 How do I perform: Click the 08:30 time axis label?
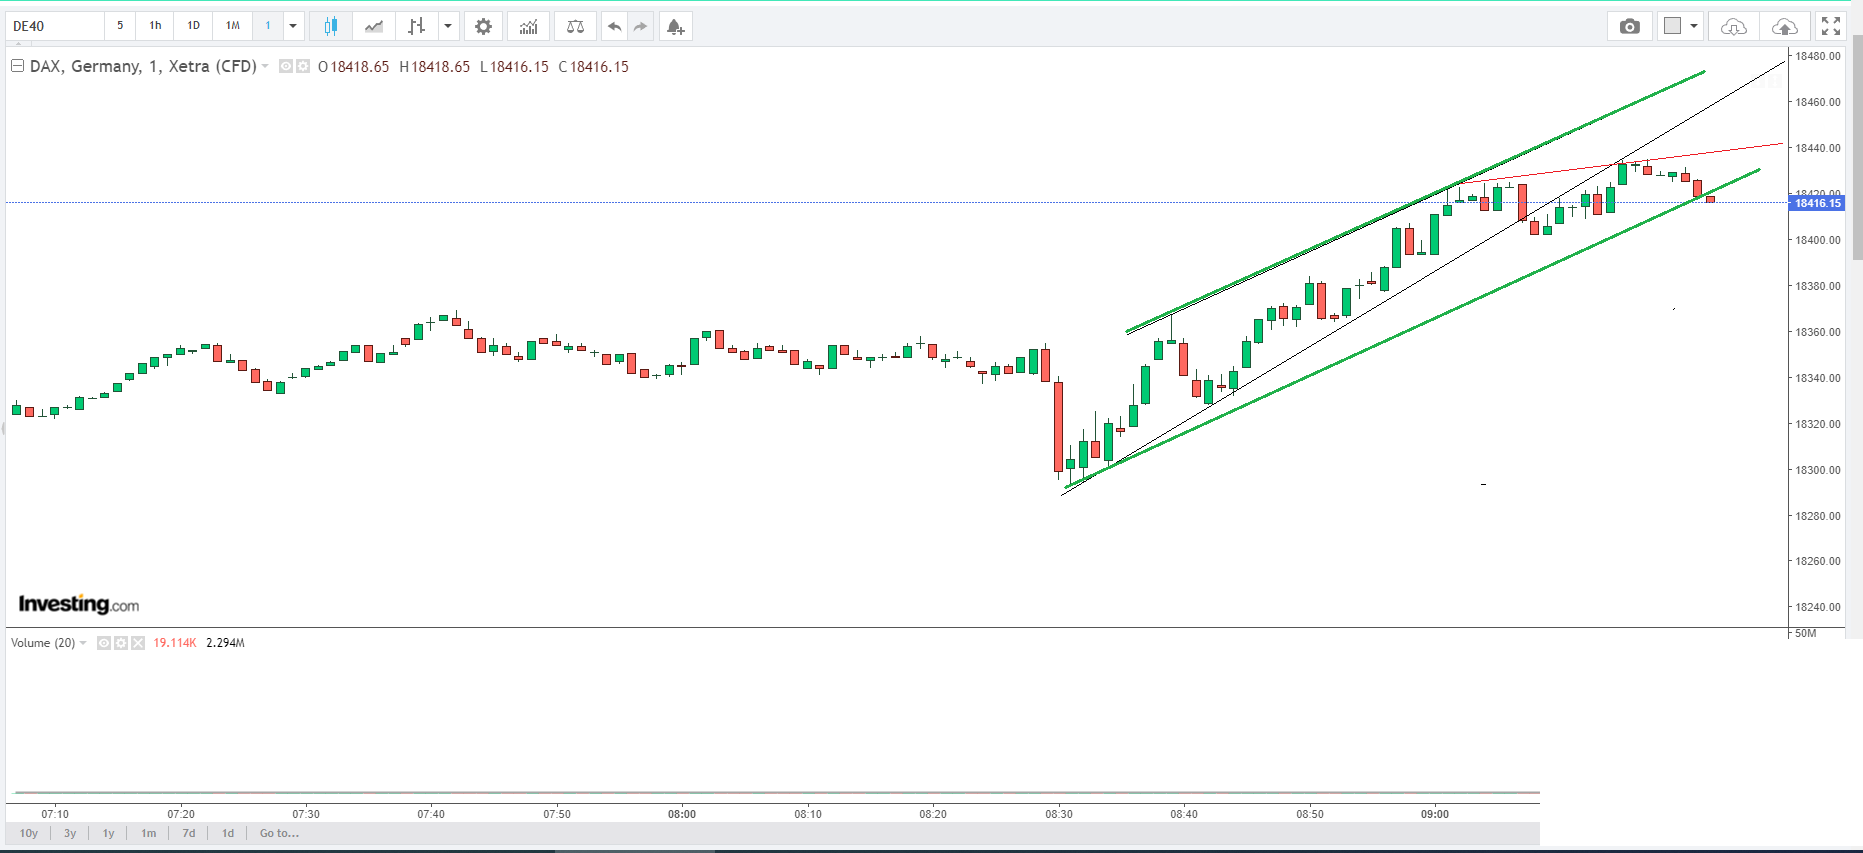click(x=1059, y=814)
